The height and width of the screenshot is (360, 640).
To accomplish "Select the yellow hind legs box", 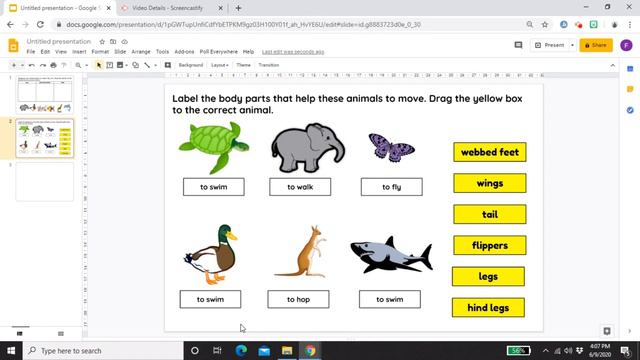I will click(x=488, y=308).
